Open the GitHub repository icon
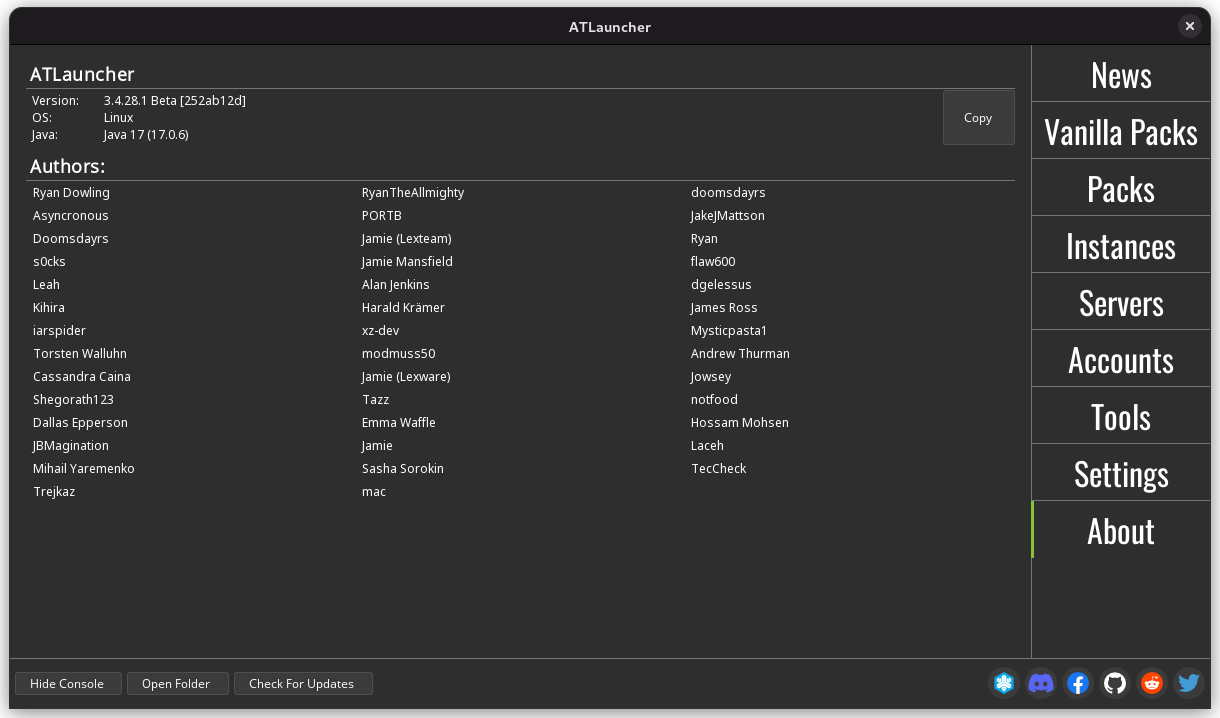This screenshot has height=718, width=1220. (1115, 683)
